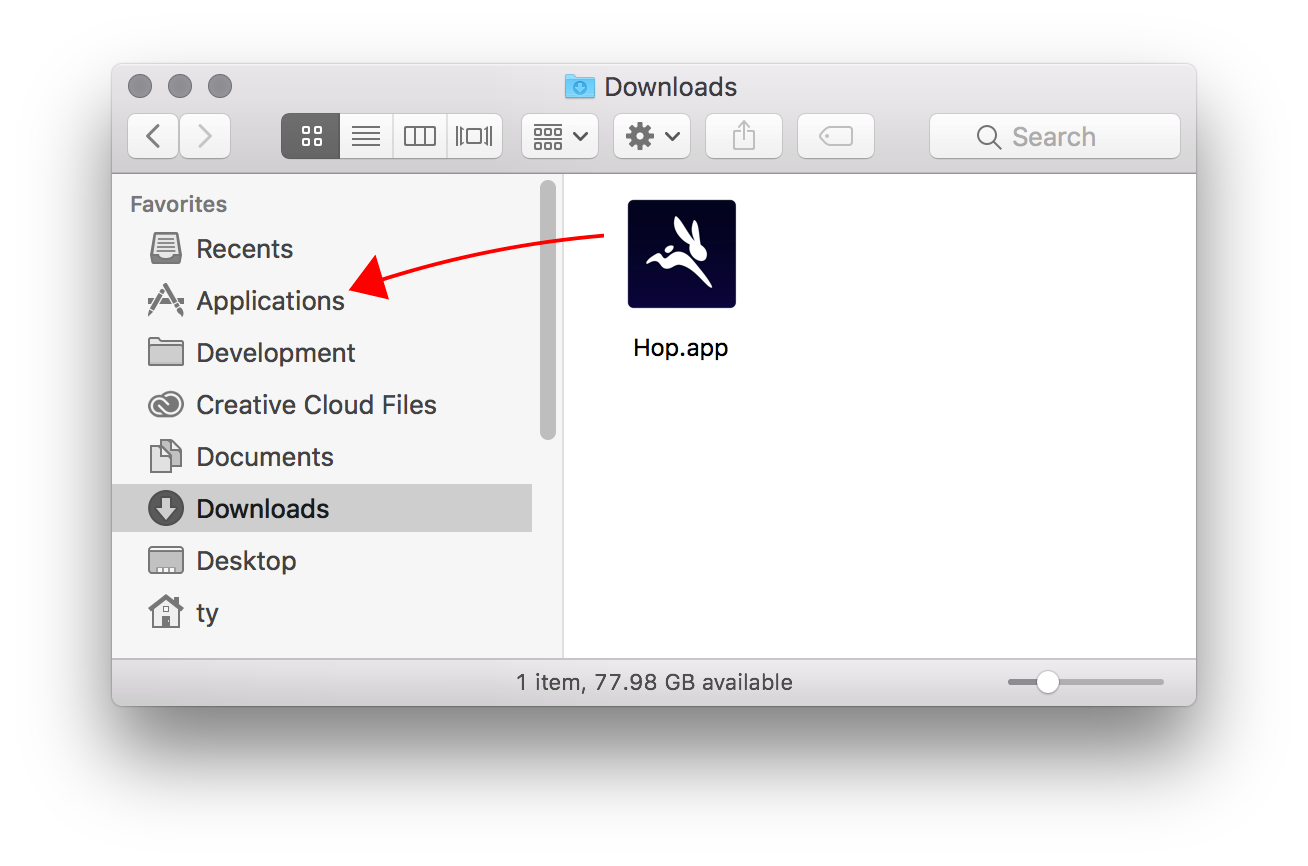
Task: Open the Development folder in sidebar
Action: [322, 352]
